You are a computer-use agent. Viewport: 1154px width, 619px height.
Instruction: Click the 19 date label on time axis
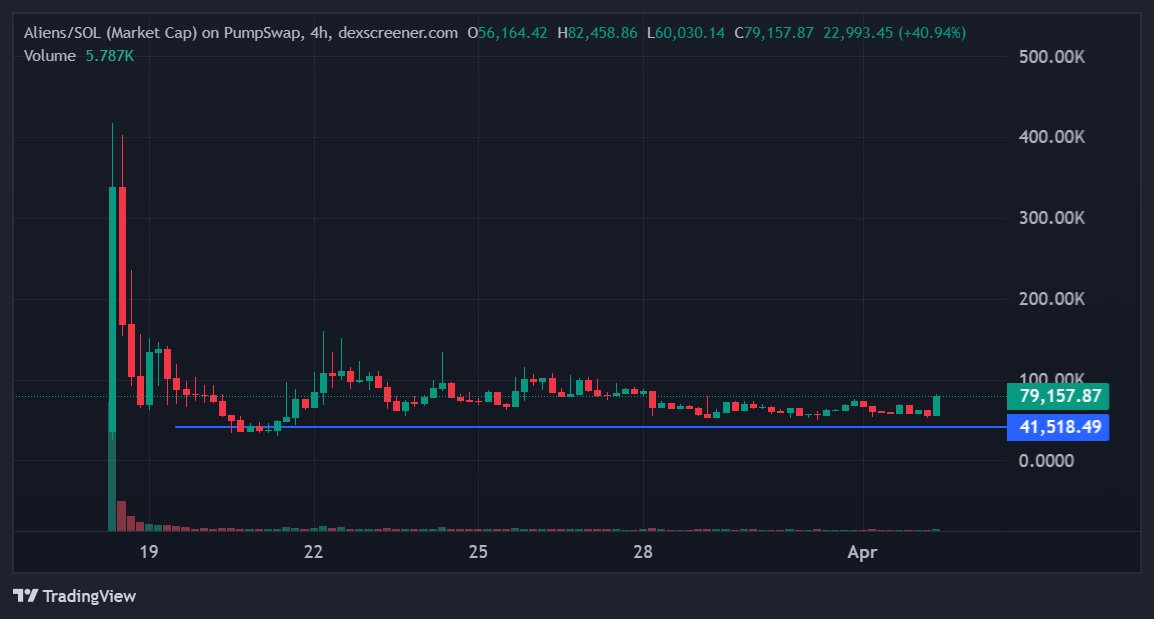[149, 552]
